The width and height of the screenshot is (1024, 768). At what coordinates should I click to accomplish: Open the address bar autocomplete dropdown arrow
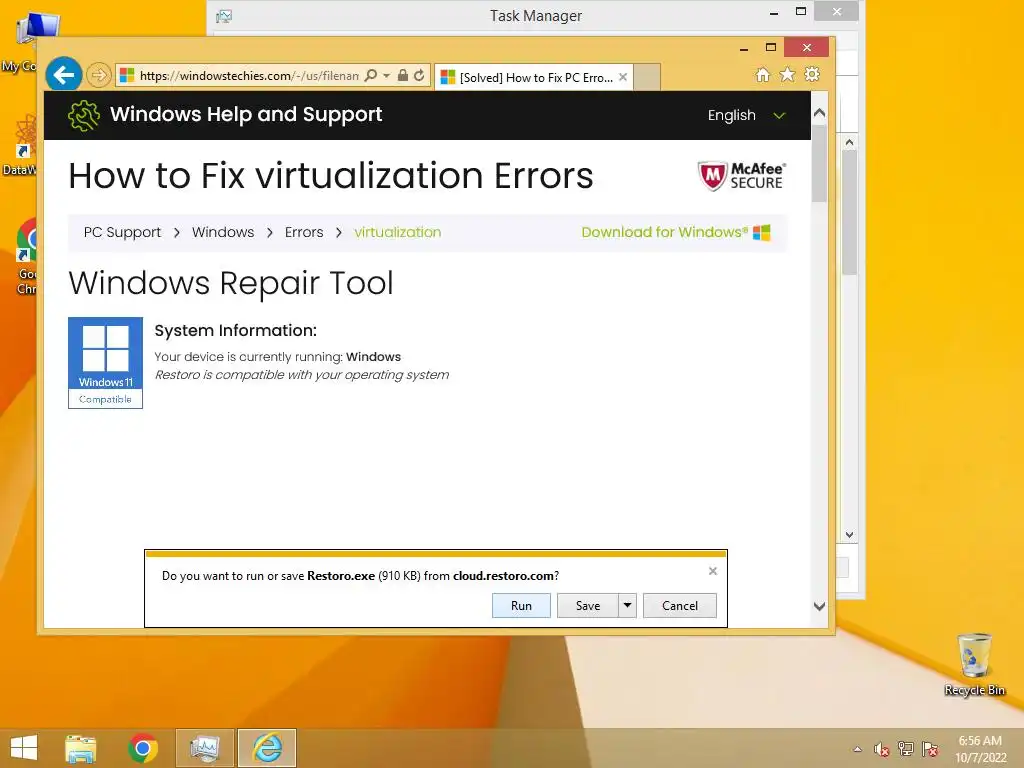click(387, 76)
